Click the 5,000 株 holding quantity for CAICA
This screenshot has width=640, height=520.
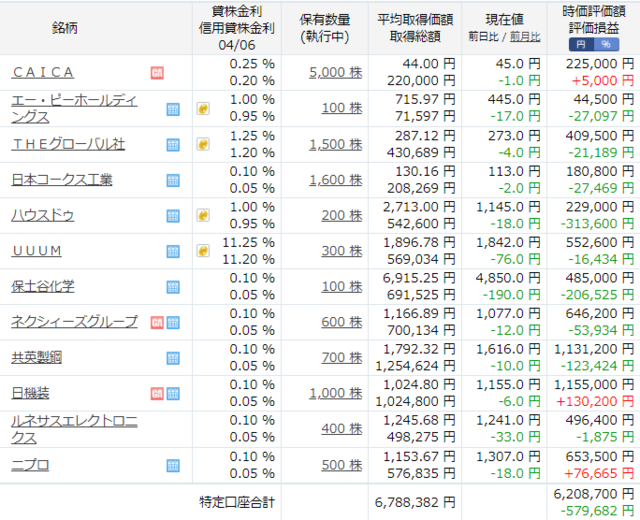[x=335, y=73]
